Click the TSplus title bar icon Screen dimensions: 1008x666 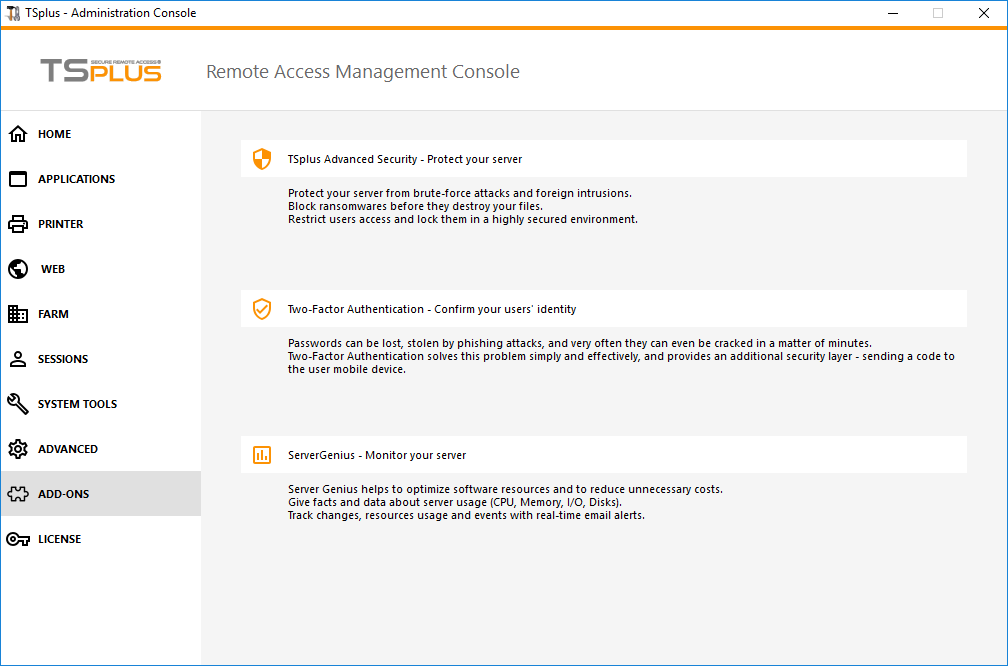[x=14, y=12]
